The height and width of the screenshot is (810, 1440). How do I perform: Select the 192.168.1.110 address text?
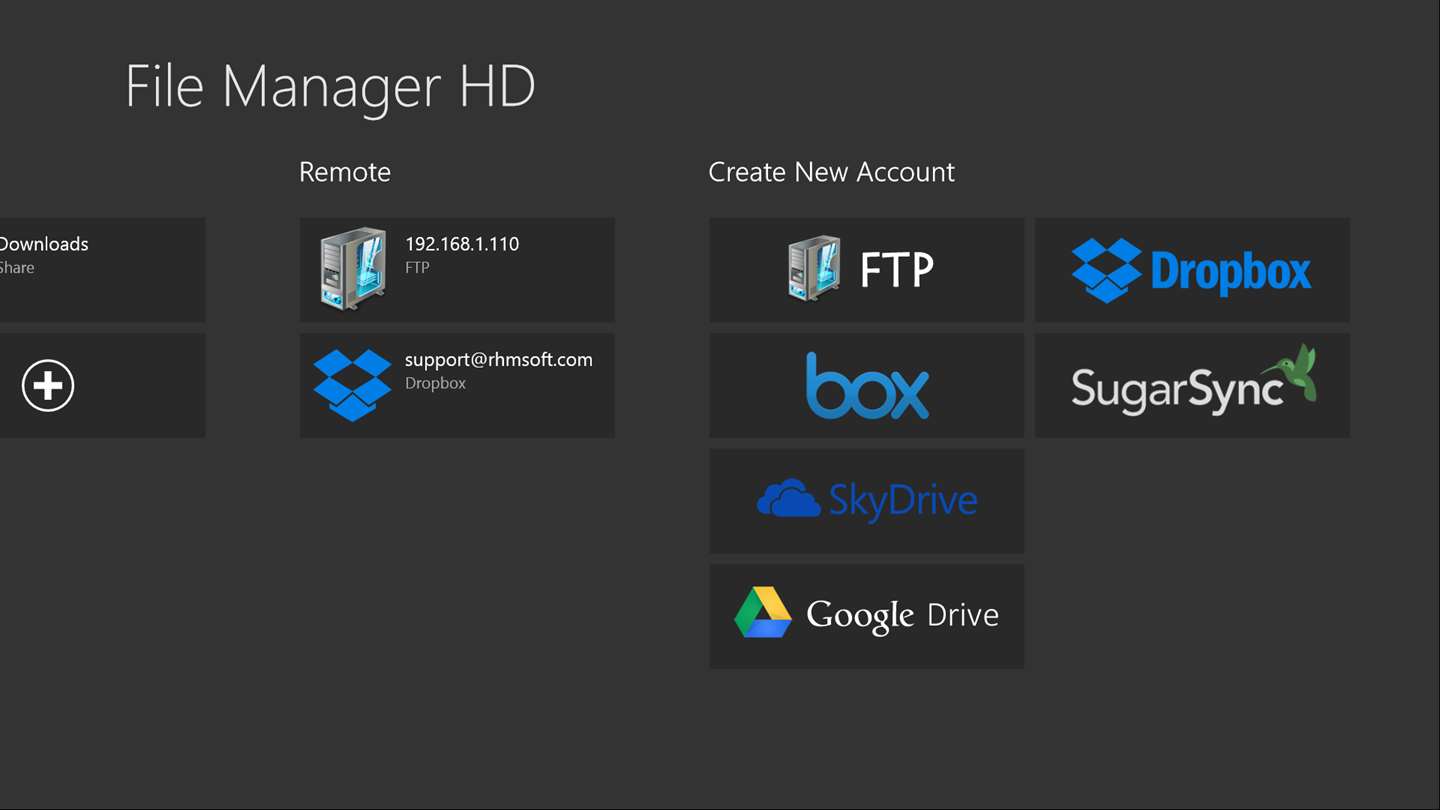tap(462, 244)
